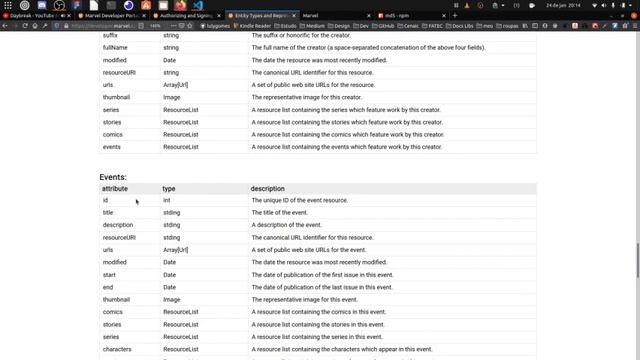Open the Firefox icon in the top bar
640x360 pixels.
[180, 5]
